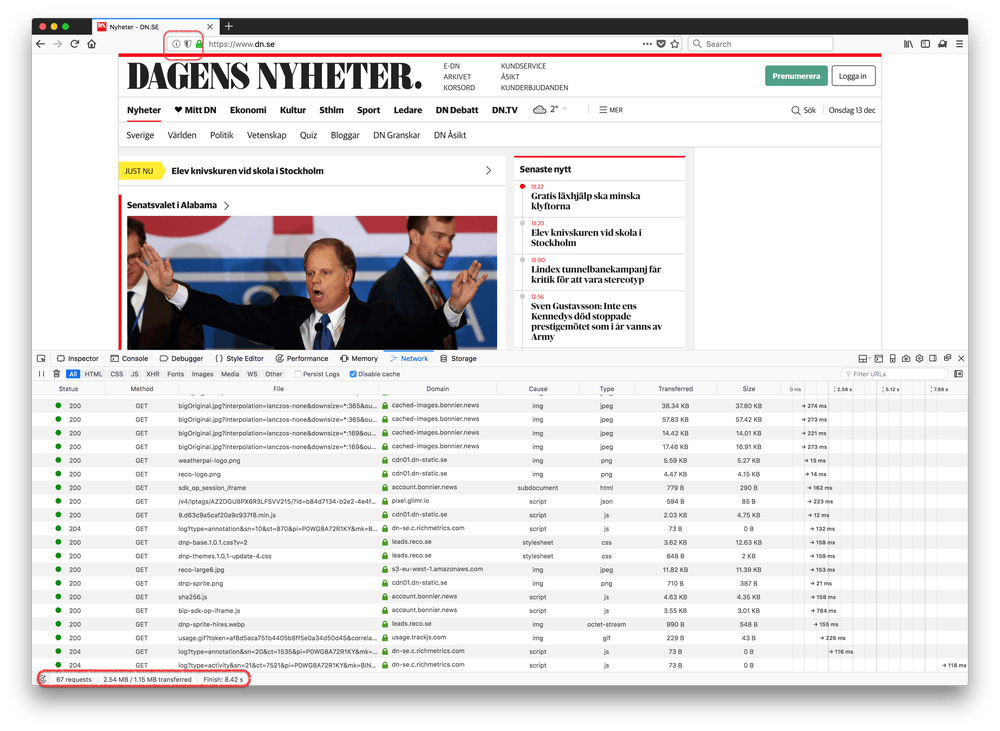Pause network recording in devtools
Screen dimensions: 1000x731
41,374
